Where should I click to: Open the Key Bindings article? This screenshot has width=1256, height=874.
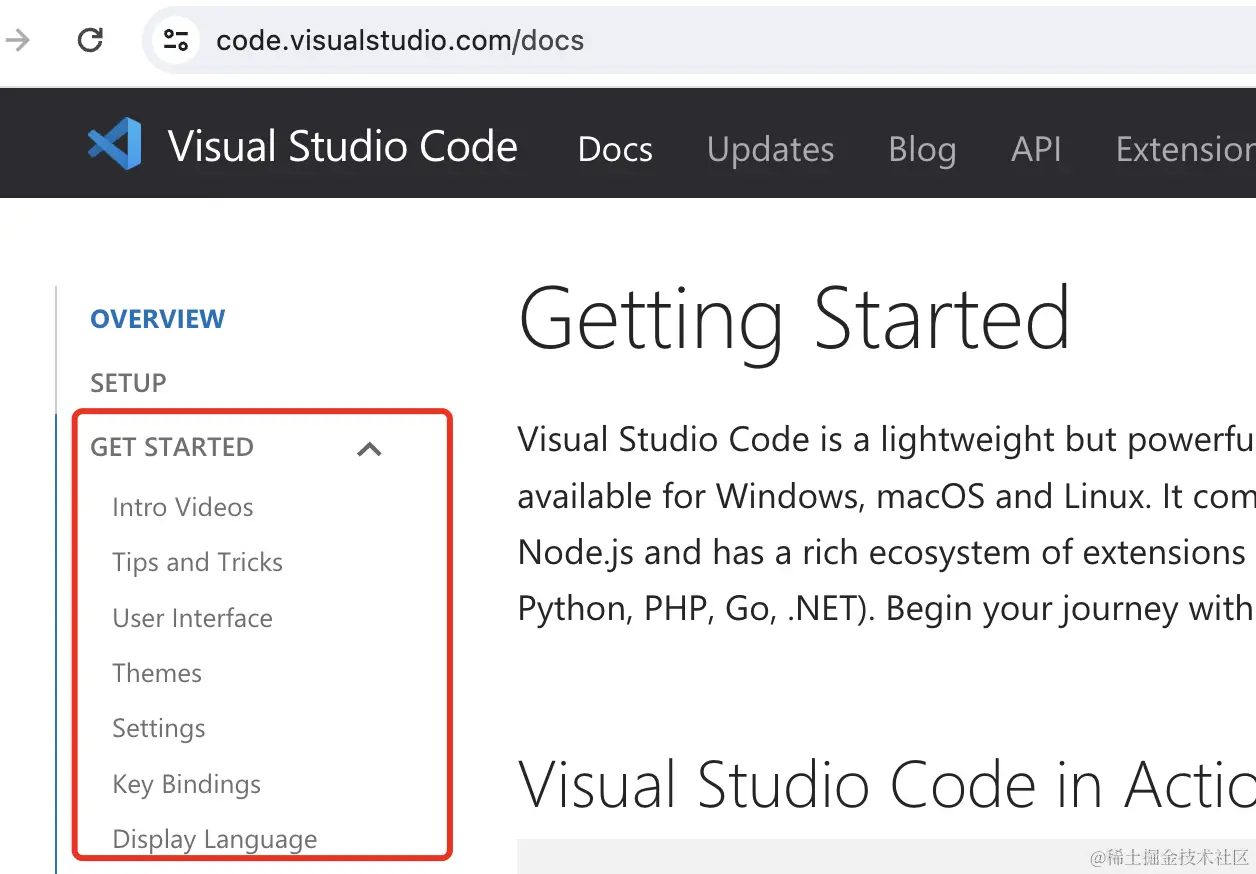[x=187, y=784]
